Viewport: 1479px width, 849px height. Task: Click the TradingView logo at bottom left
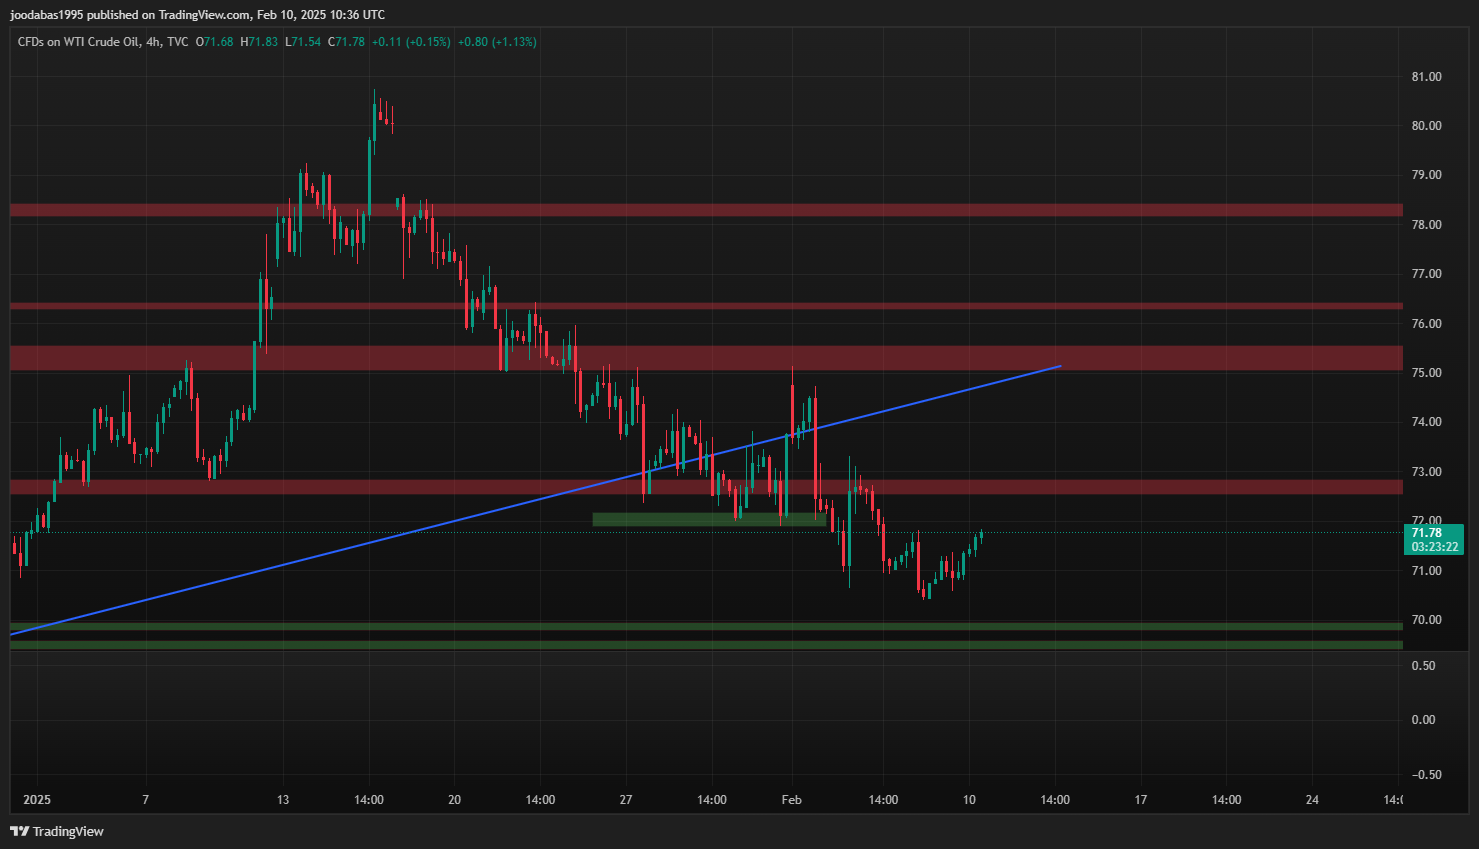pos(57,831)
